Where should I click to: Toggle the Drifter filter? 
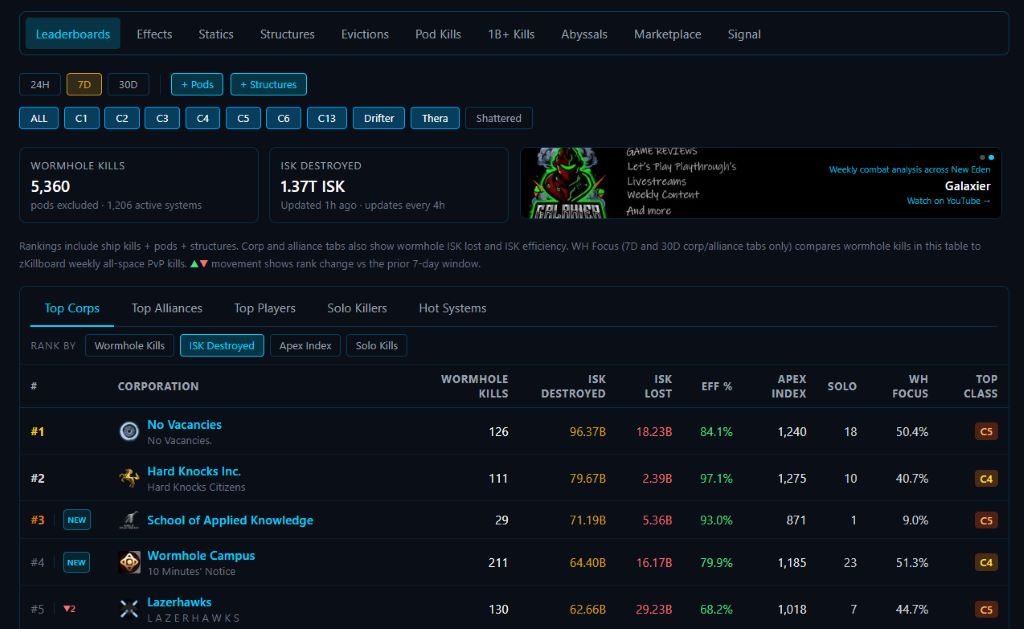pyautogui.click(x=379, y=118)
